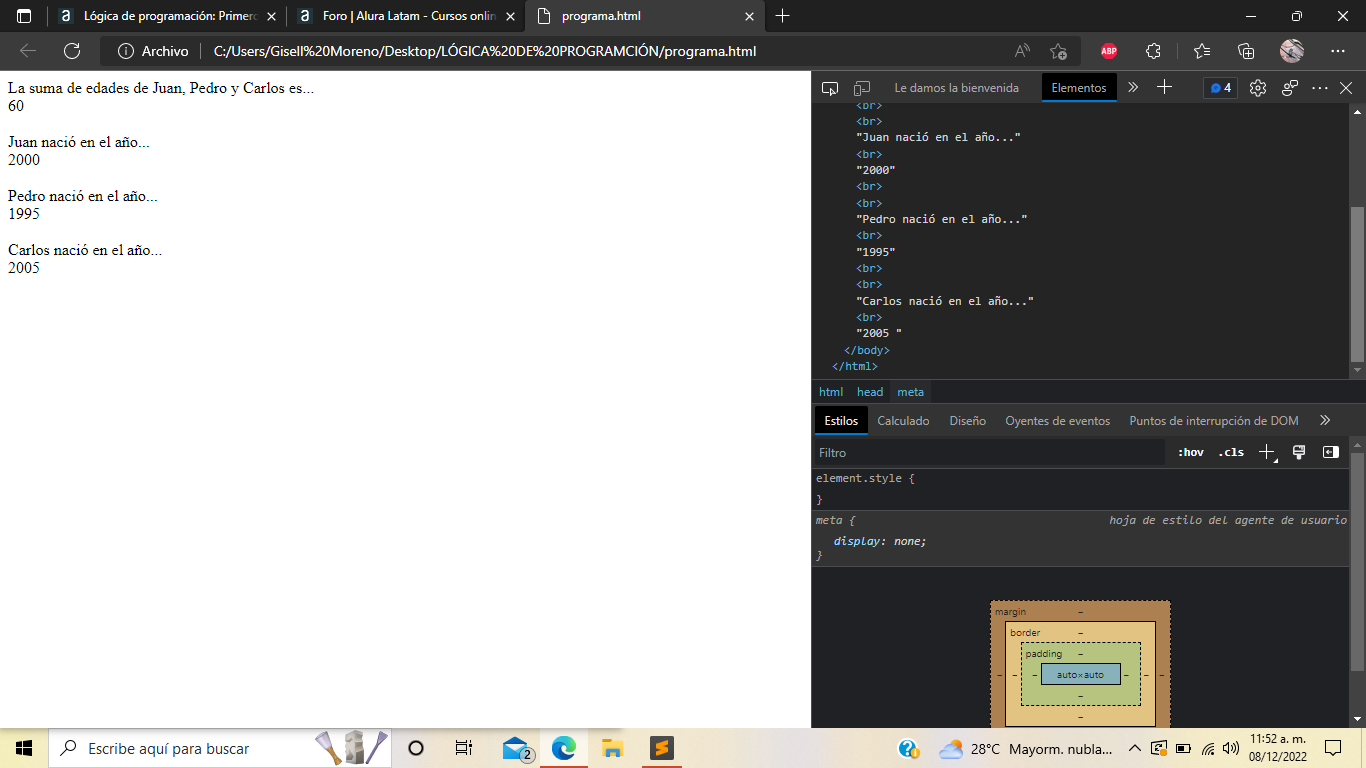Close the Foro Alura Latam tab
Screen dimensions: 1366x768
pyautogui.click(x=510, y=16)
